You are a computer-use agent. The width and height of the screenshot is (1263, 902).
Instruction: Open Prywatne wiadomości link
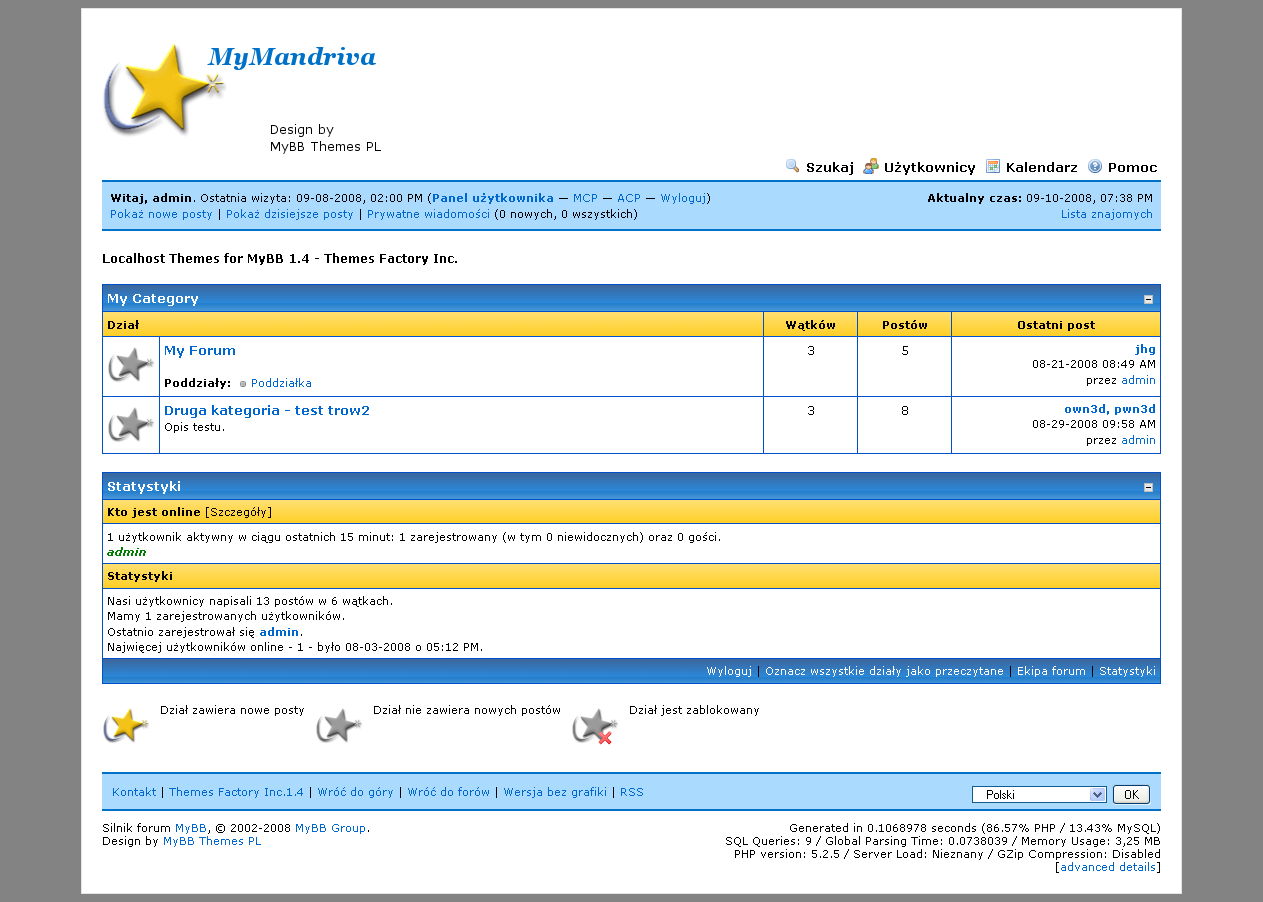click(x=428, y=214)
